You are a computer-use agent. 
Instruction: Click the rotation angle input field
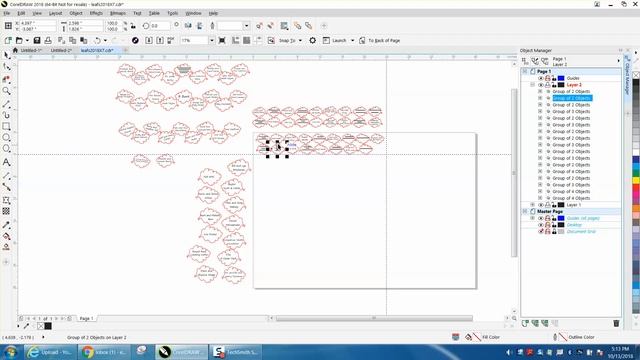[x=160, y=26]
